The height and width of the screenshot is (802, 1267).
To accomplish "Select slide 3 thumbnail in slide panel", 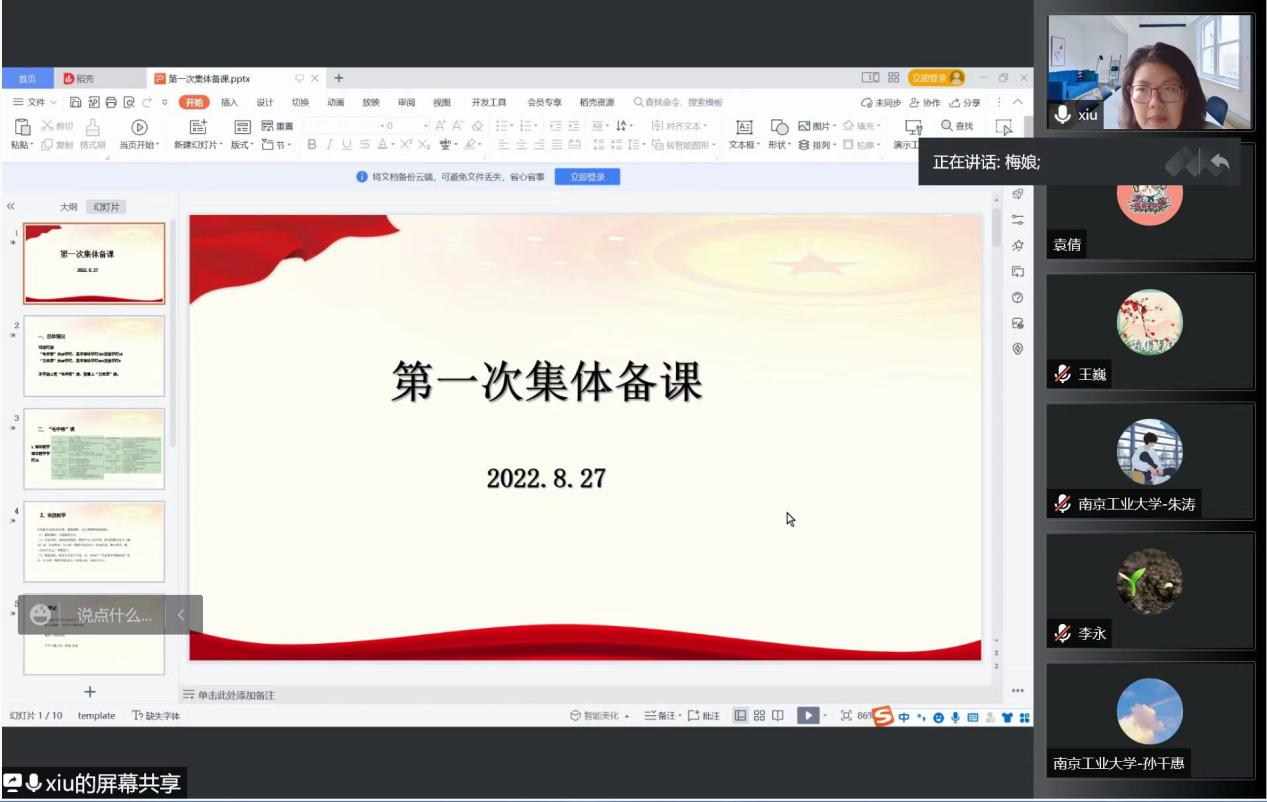I will tap(94, 449).
